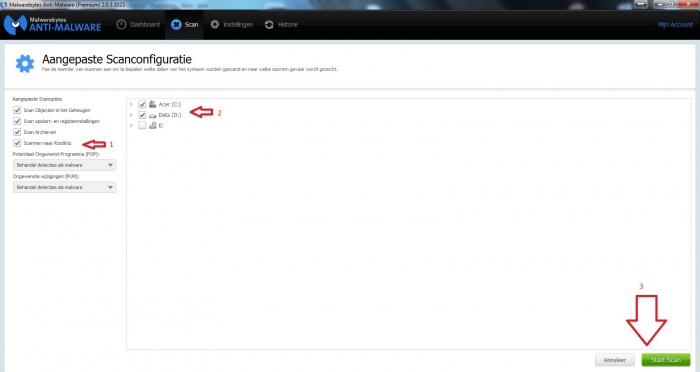Click the Instellingen gear icon
This screenshot has height=372, width=700.
(215, 25)
